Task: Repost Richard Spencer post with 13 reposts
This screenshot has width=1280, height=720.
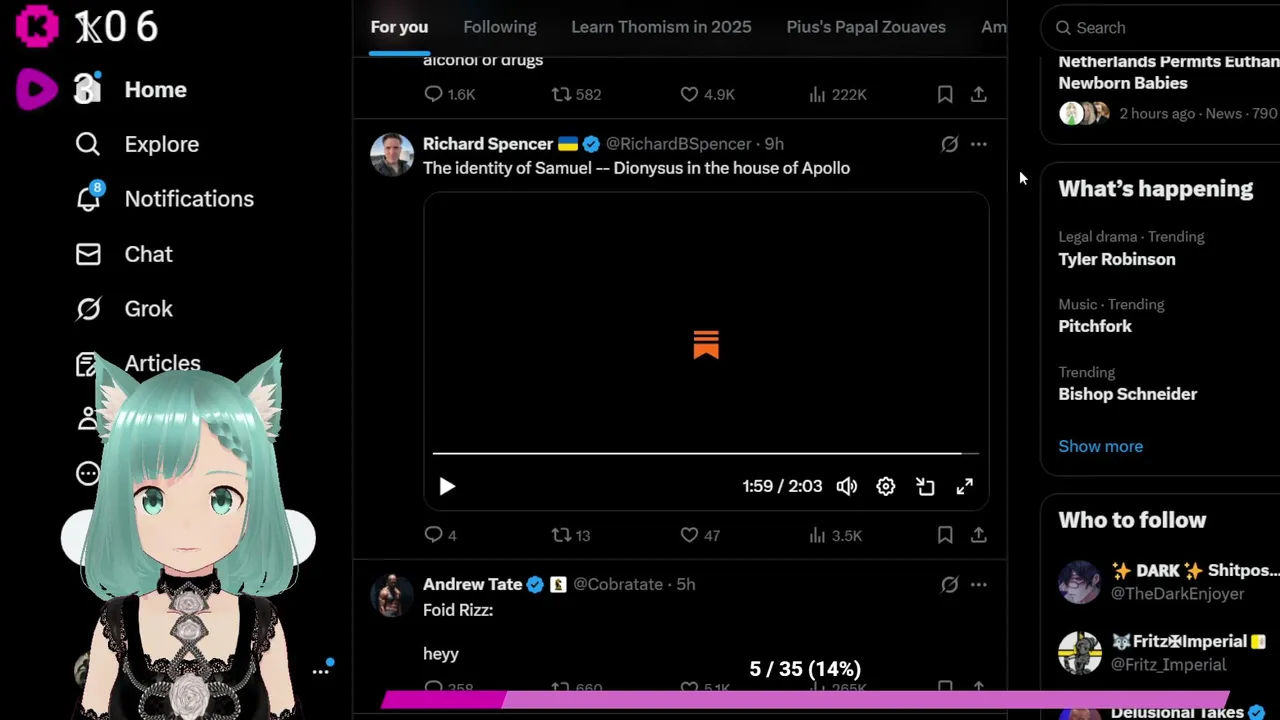Action: point(571,535)
